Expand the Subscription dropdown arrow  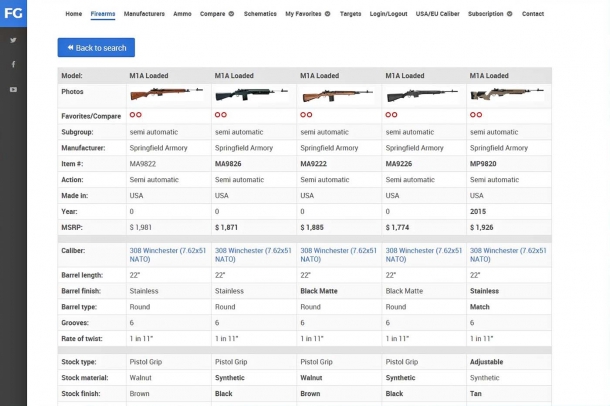point(510,14)
